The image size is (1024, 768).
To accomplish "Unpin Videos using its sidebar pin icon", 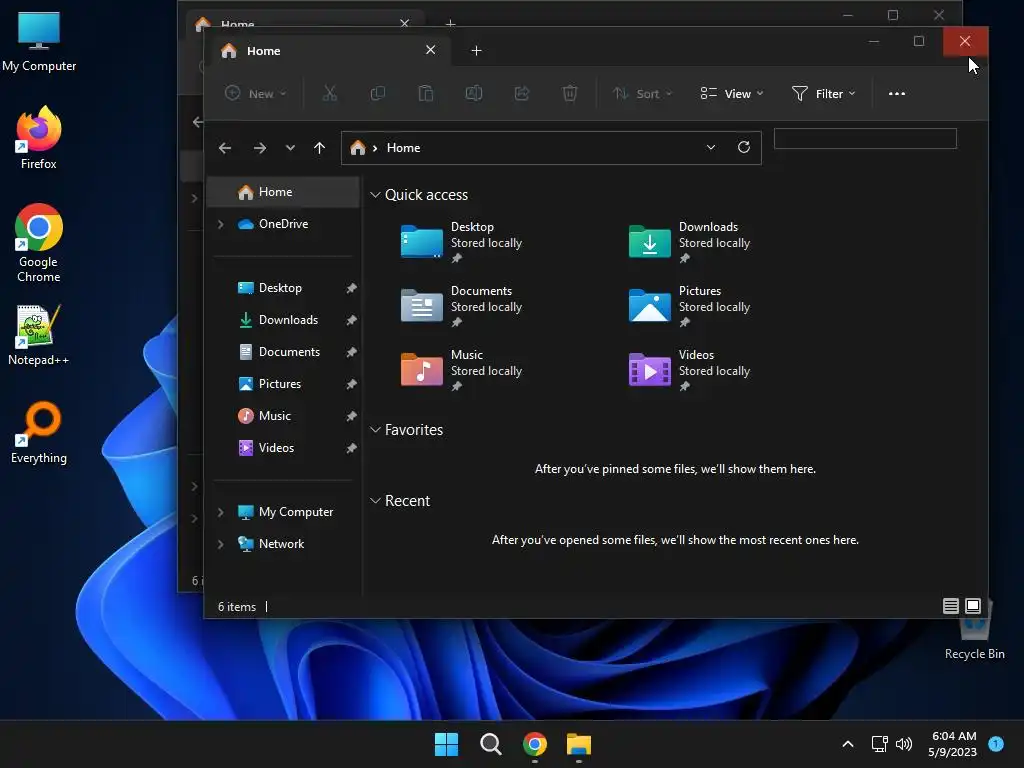I will tap(351, 448).
